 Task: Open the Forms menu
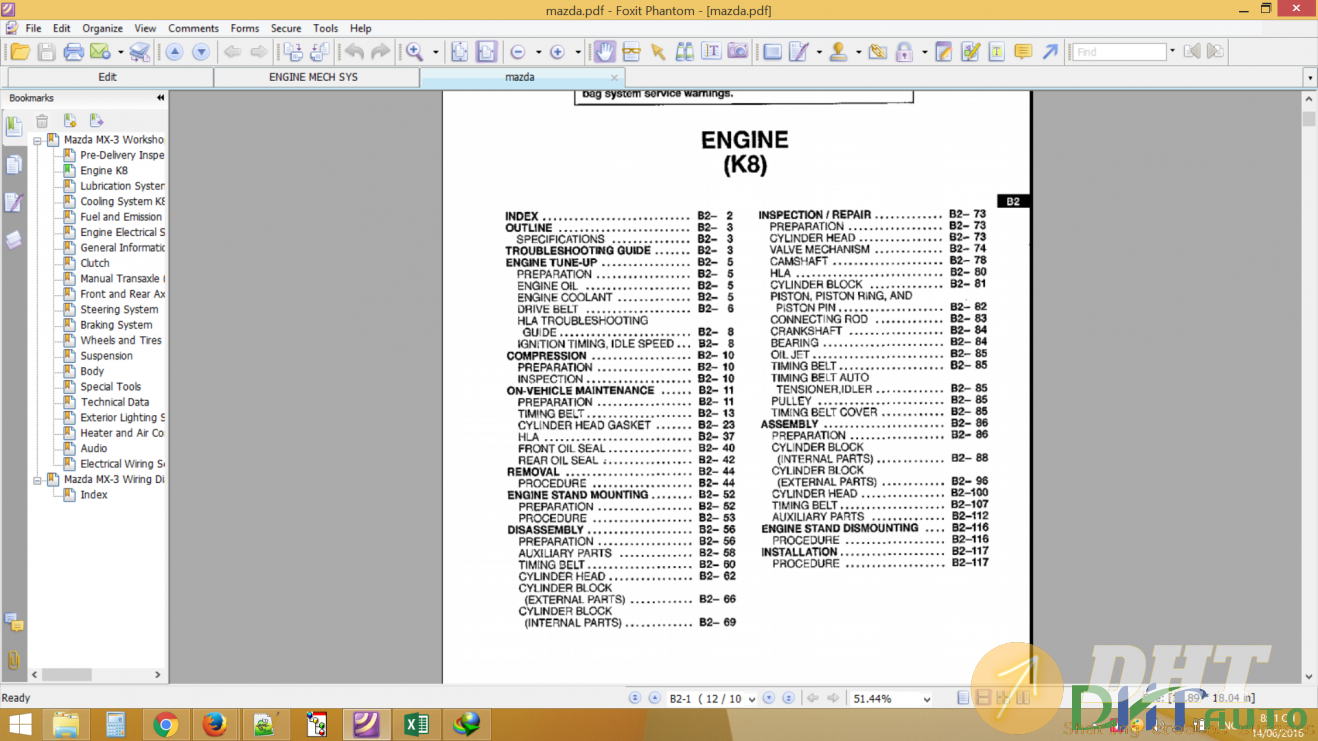(x=245, y=28)
